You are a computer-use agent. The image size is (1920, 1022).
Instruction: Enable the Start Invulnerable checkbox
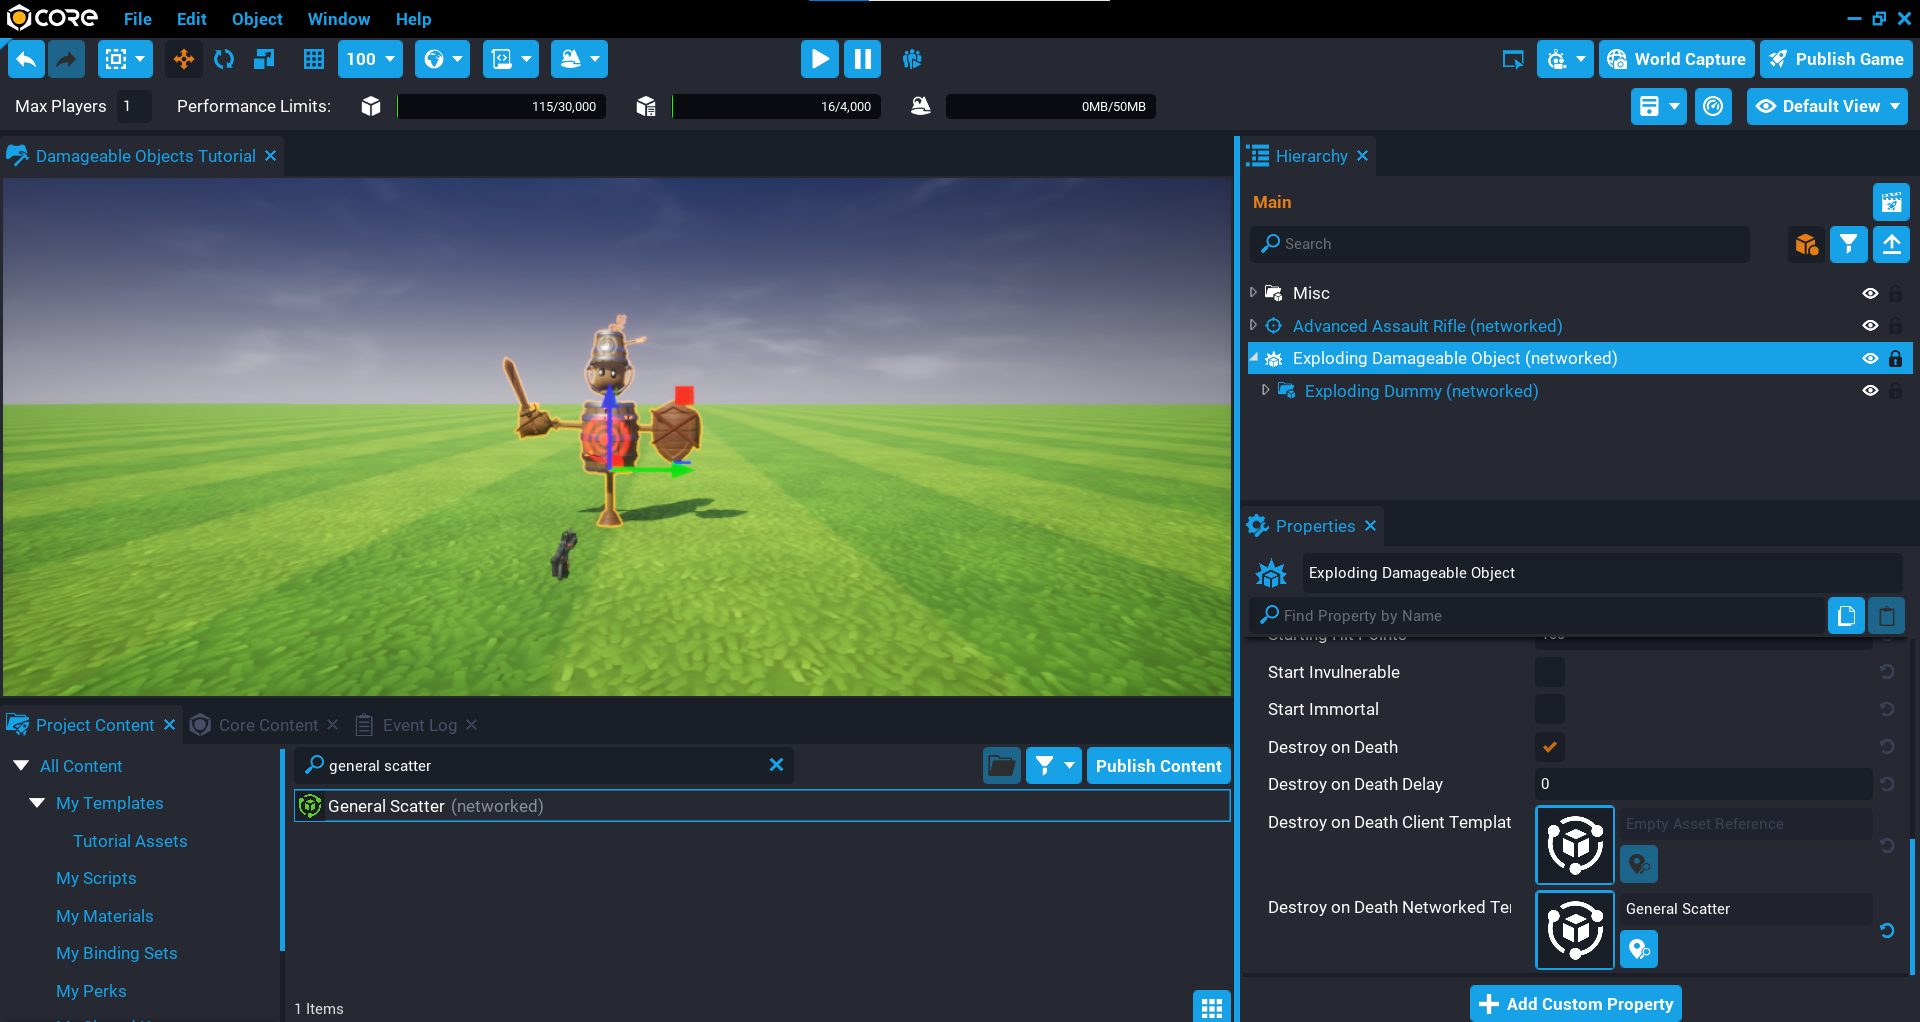[x=1549, y=672]
